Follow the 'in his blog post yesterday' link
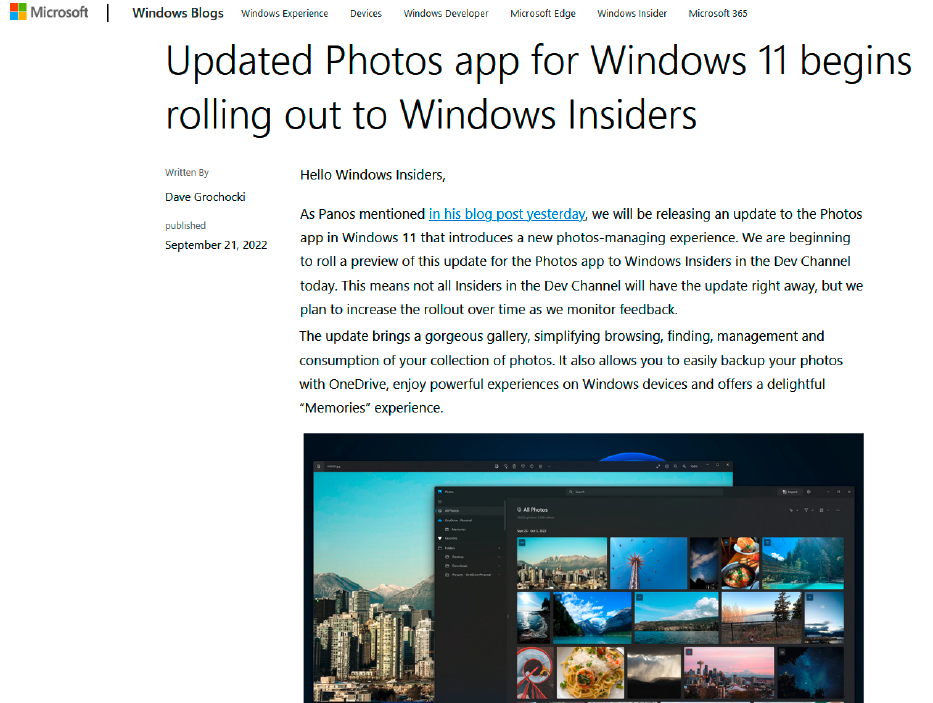The height and width of the screenshot is (703, 933). pos(507,214)
